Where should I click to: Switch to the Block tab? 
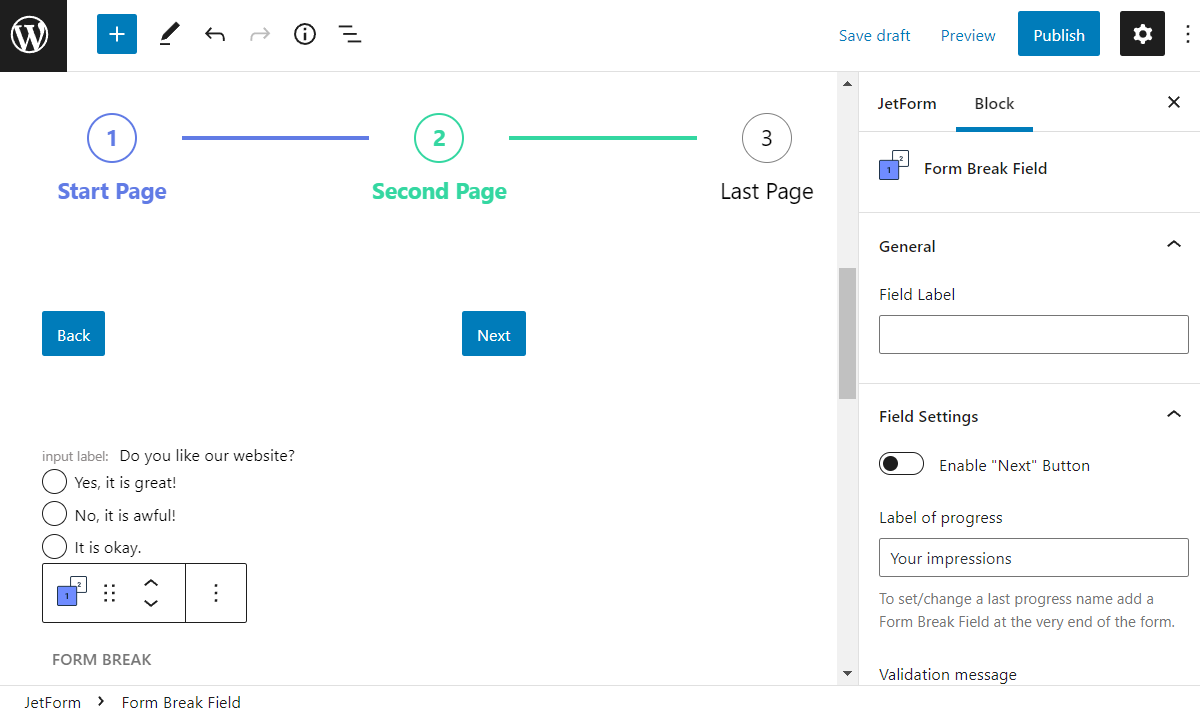[994, 103]
